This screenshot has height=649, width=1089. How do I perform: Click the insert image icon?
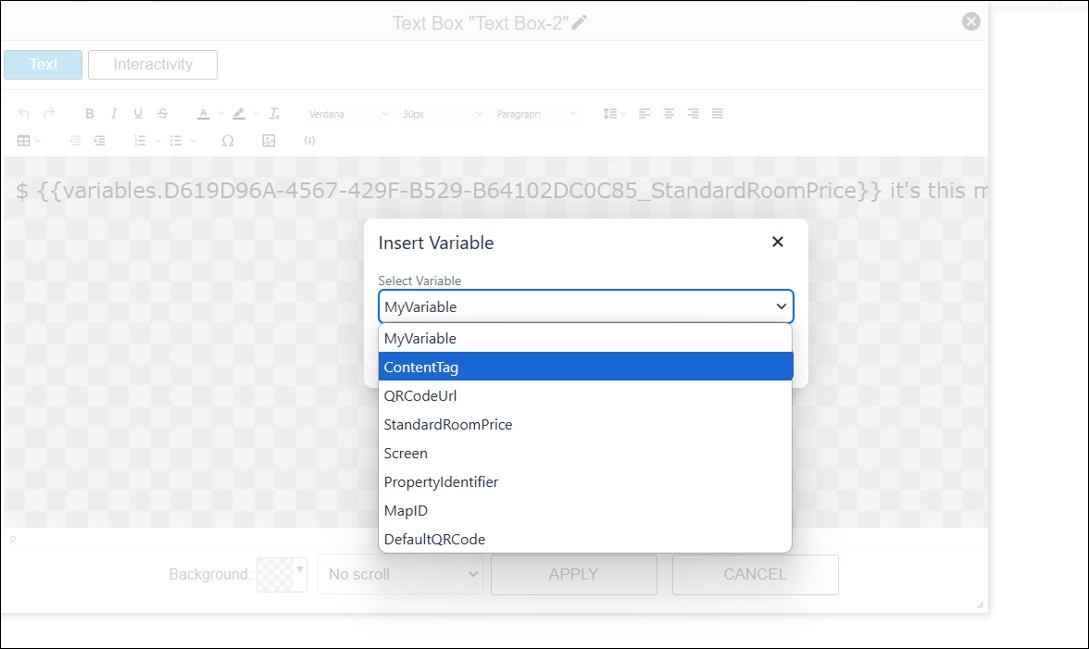tap(268, 141)
